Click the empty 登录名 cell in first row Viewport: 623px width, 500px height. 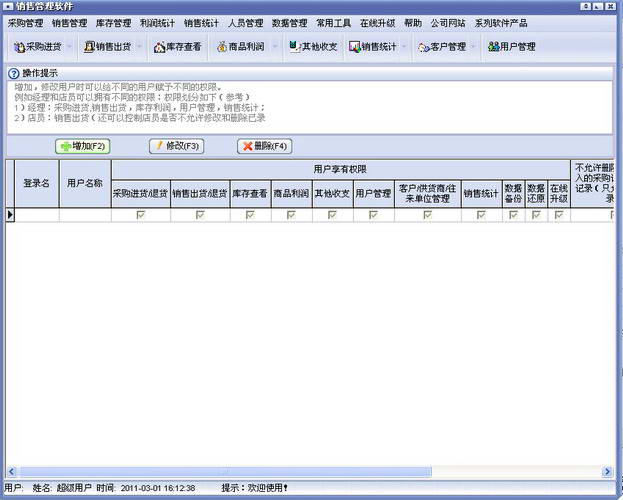tap(37, 215)
